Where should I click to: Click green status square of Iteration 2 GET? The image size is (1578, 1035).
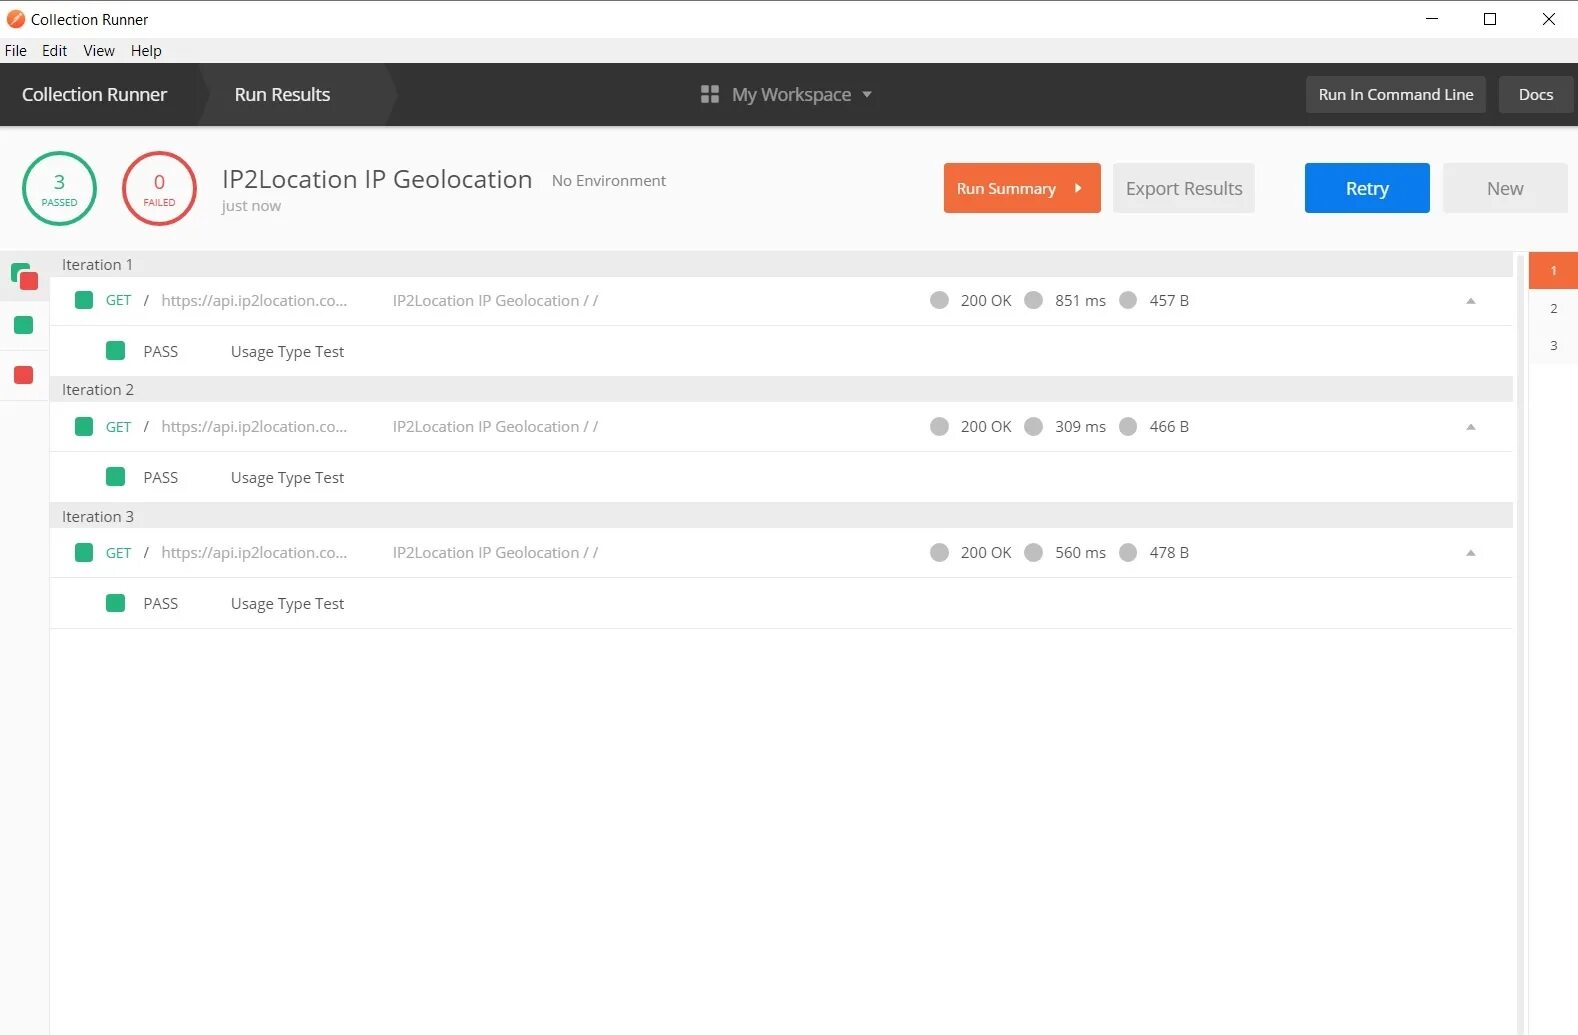click(x=84, y=426)
